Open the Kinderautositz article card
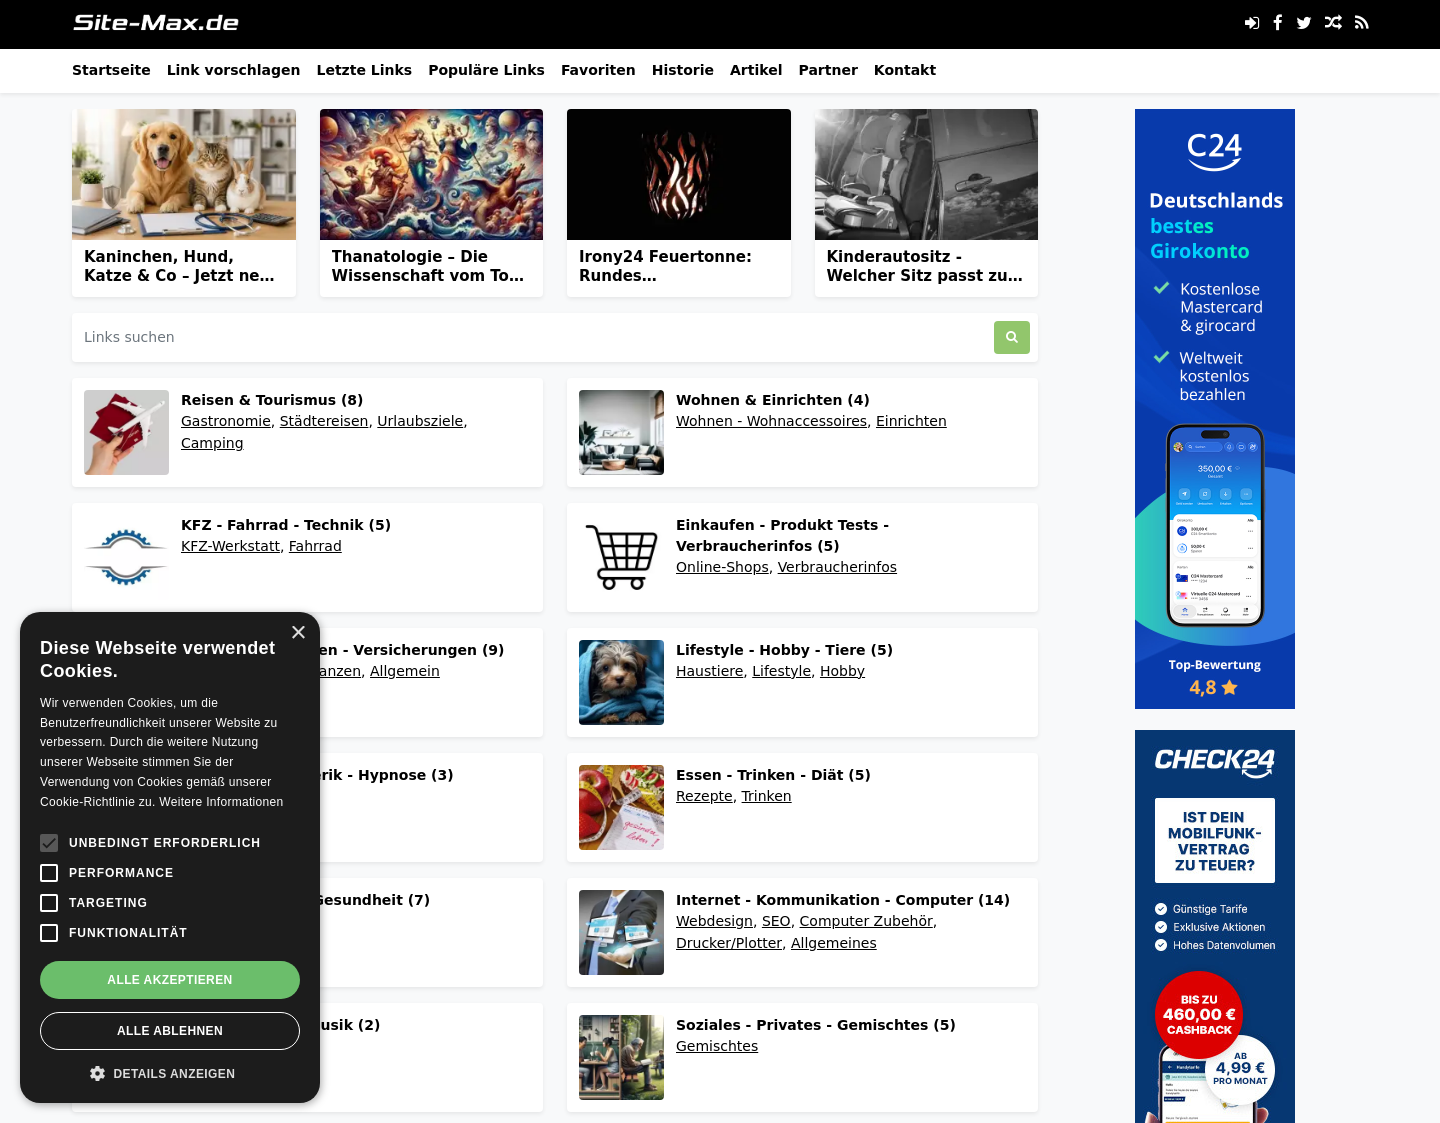The height and width of the screenshot is (1123, 1440). (926, 203)
